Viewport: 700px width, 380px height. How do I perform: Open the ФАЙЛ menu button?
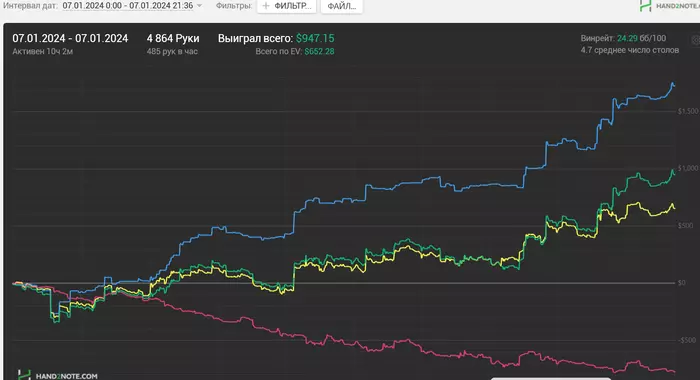[342, 6]
